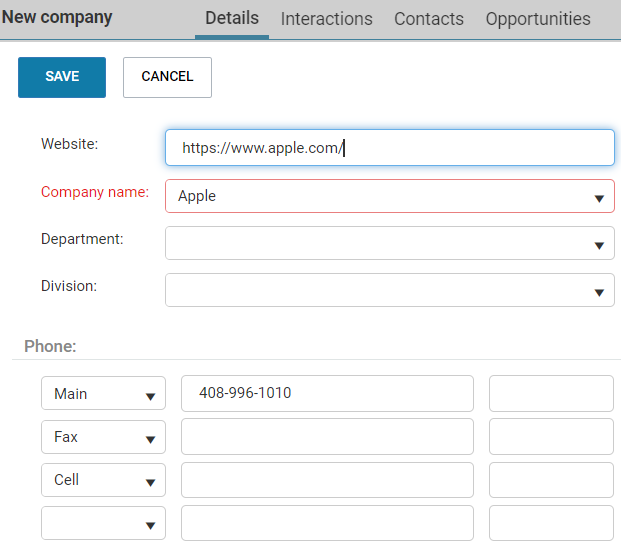The width and height of the screenshot is (621, 558).
Task: Click the Company name field containing Apple
Action: coord(390,196)
